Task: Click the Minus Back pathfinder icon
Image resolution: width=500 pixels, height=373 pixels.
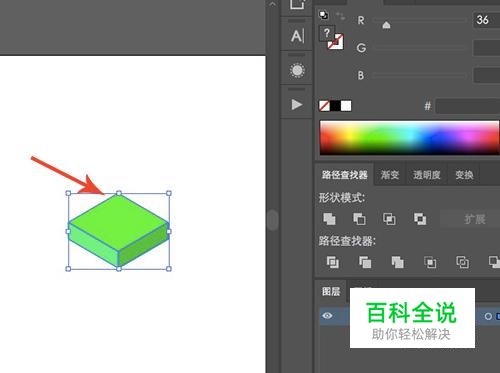Action: click(x=494, y=262)
